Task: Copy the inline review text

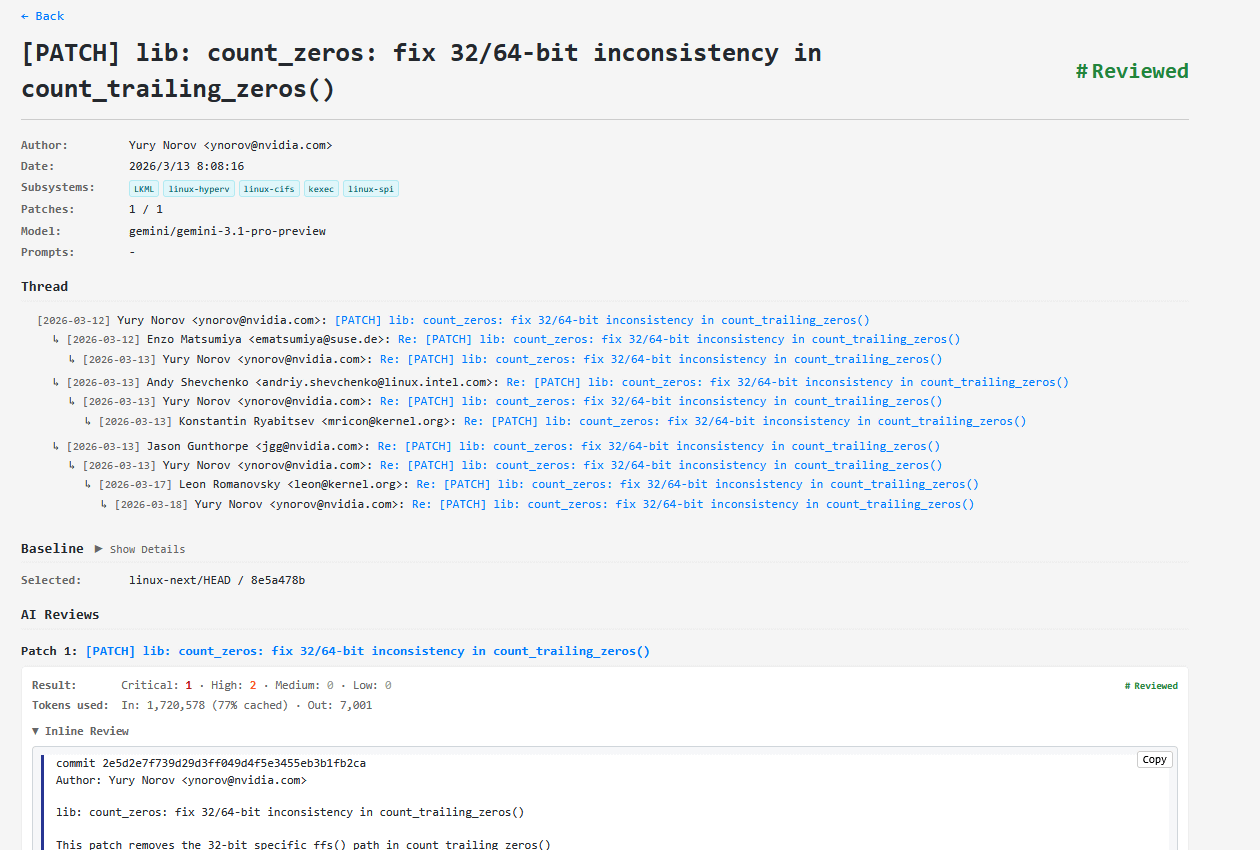Action: [x=1154, y=760]
